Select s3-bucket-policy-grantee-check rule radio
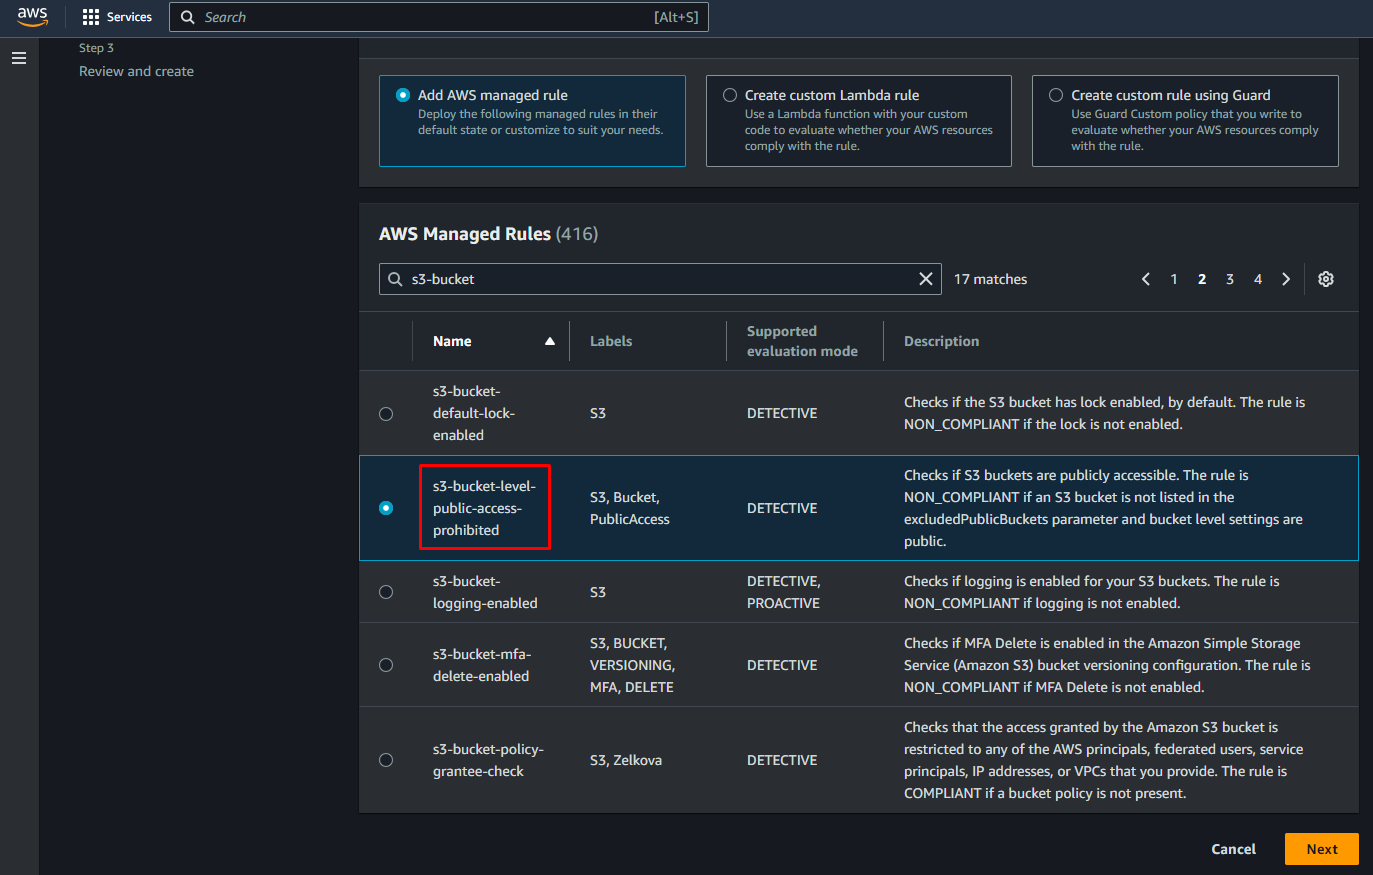 (x=386, y=760)
